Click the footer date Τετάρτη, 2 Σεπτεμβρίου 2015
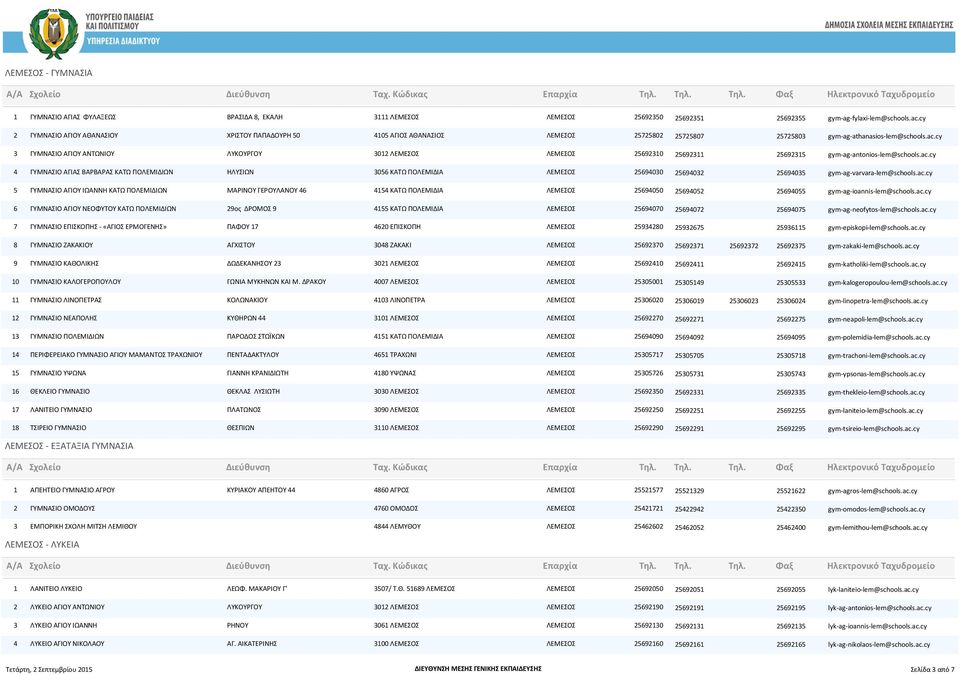 point(49,669)
